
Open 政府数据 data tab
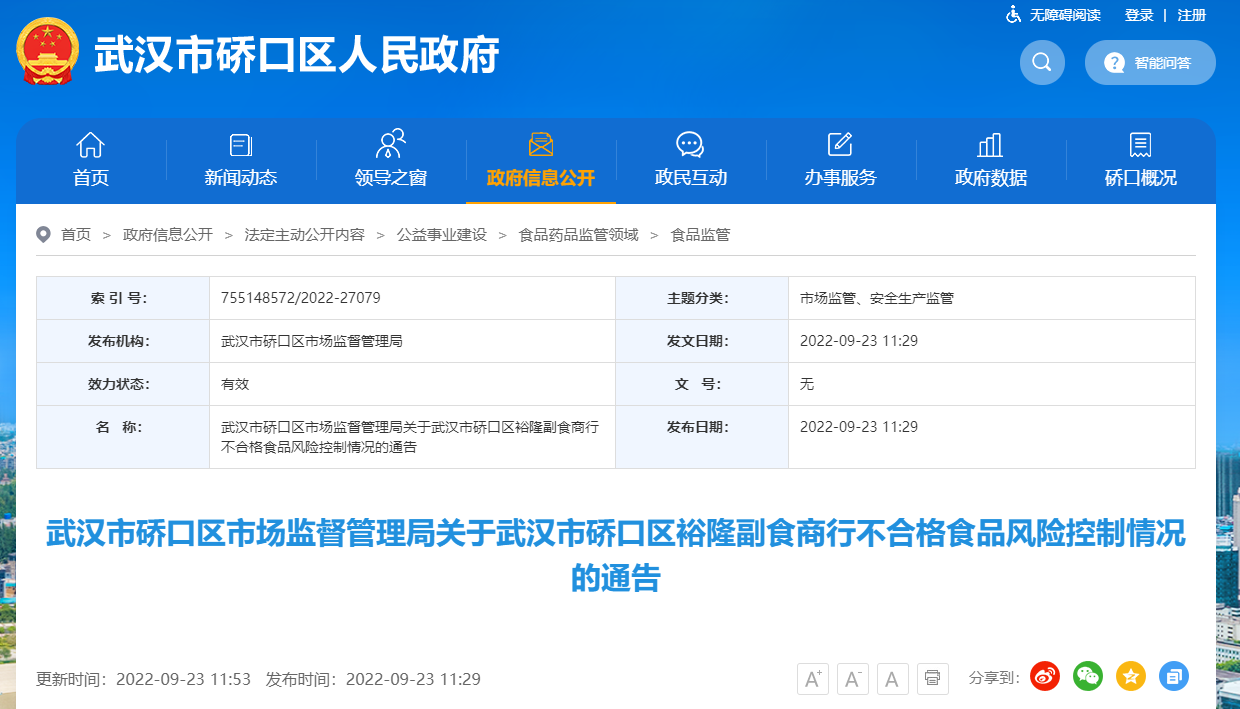click(x=991, y=160)
